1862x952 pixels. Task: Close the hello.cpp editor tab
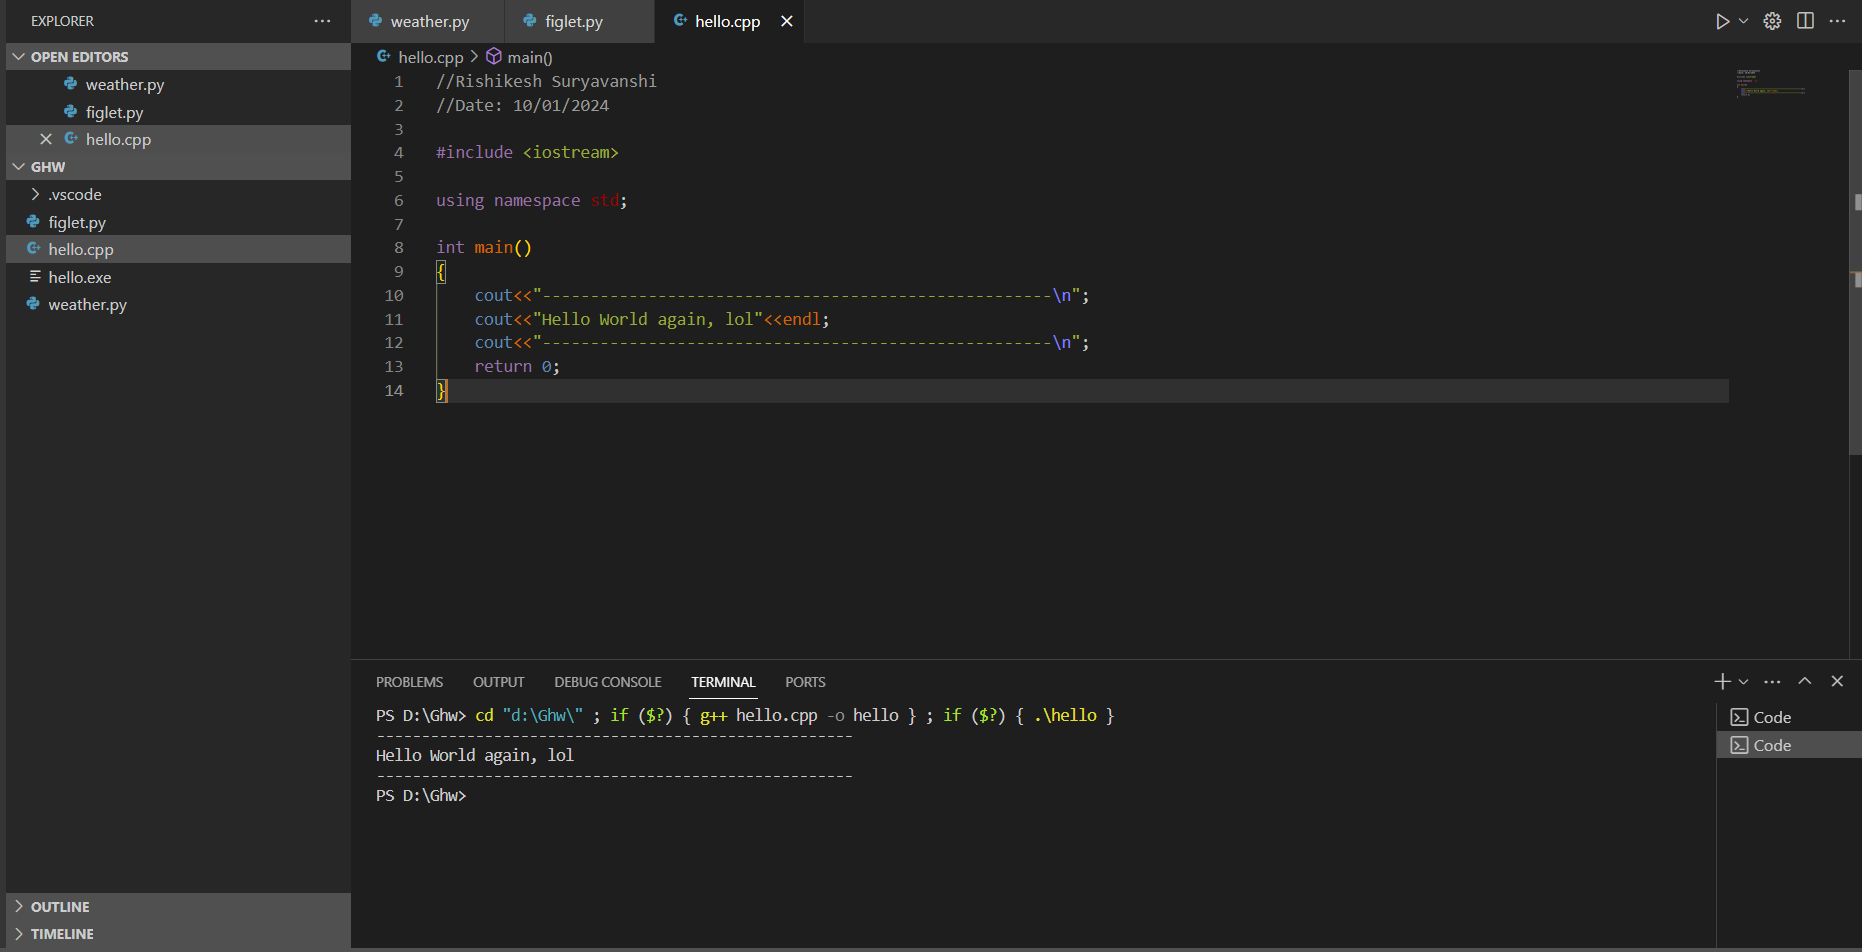click(x=787, y=21)
